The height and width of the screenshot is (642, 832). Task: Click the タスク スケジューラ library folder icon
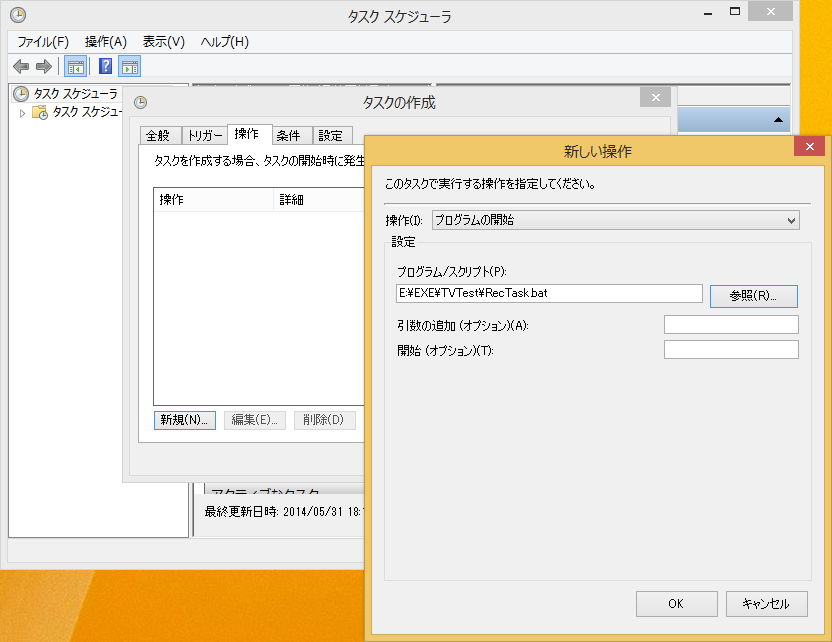click(40, 112)
